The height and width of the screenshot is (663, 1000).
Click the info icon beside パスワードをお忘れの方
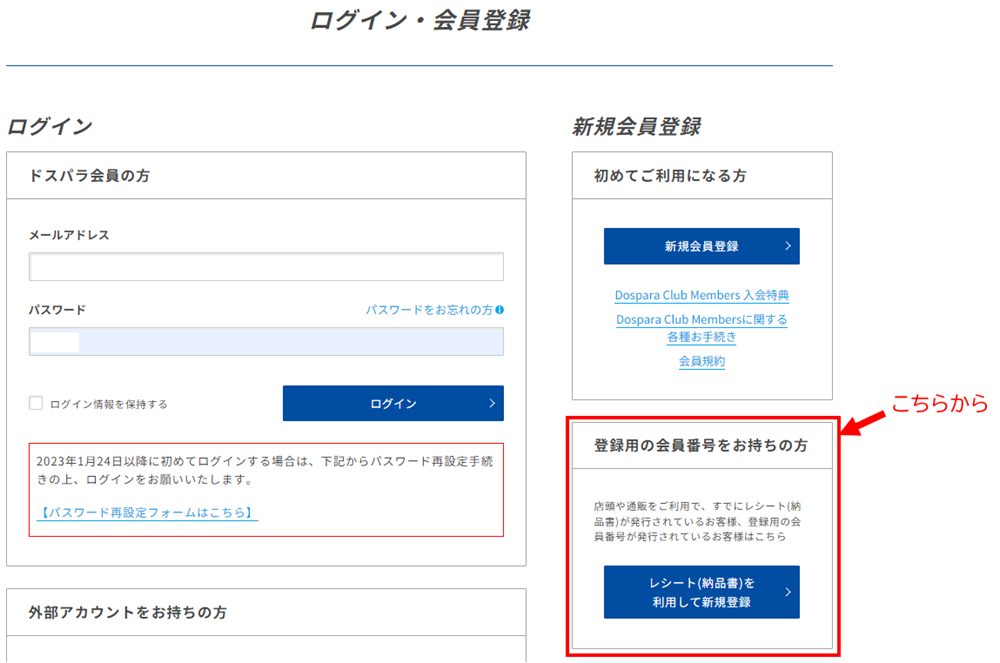coord(499,310)
